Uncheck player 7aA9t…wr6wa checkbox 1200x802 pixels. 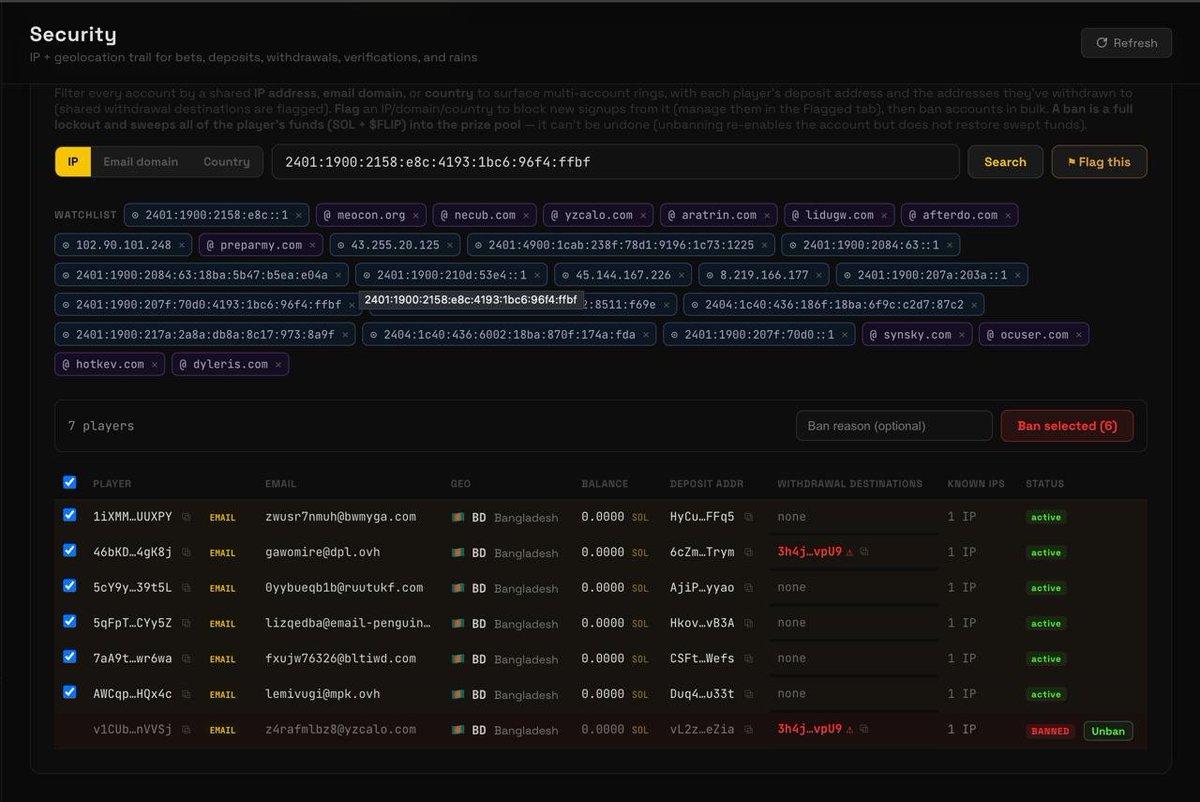click(70, 657)
